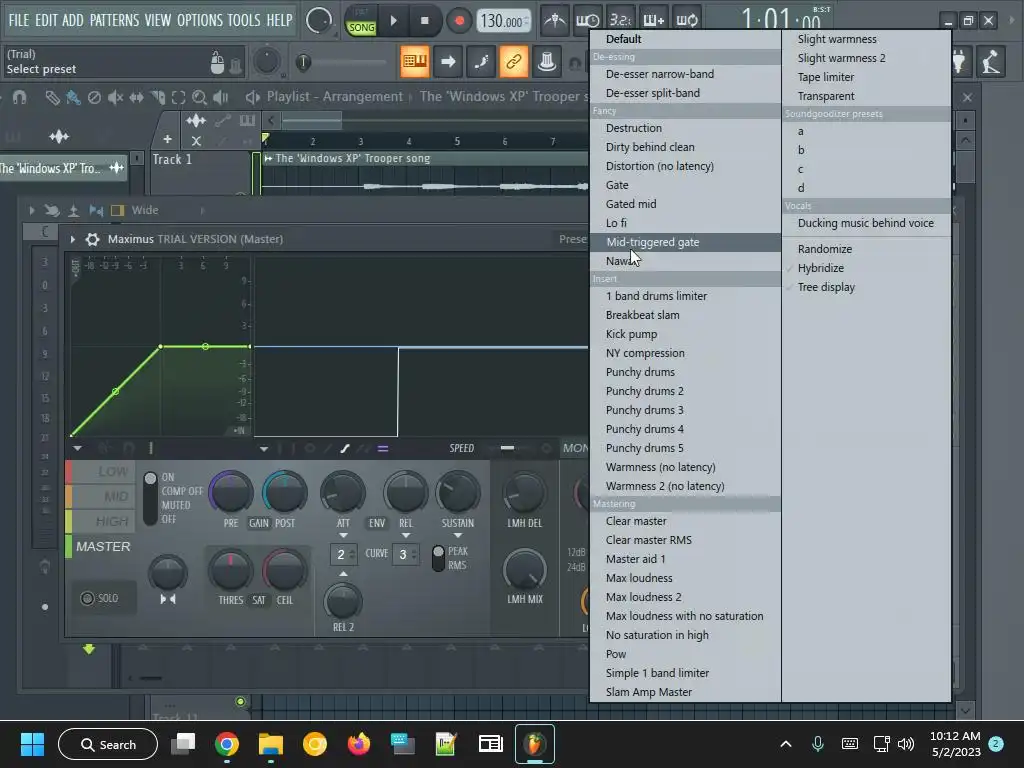
Task: Select the zoom magnifier tool in the Playlist
Action: click(199, 98)
